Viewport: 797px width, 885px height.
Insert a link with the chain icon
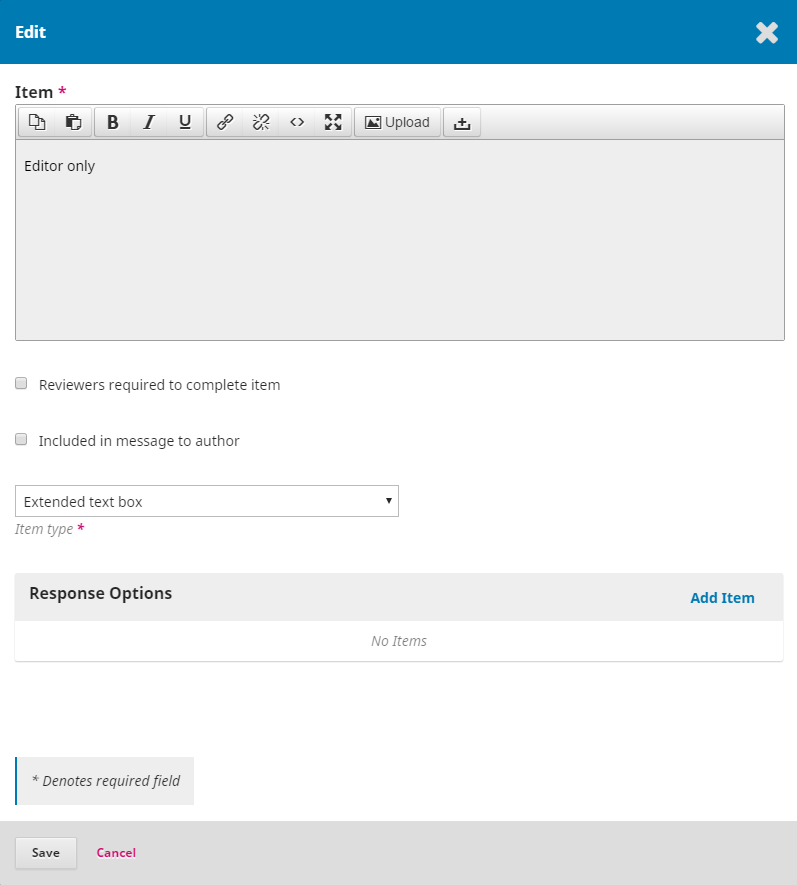225,122
